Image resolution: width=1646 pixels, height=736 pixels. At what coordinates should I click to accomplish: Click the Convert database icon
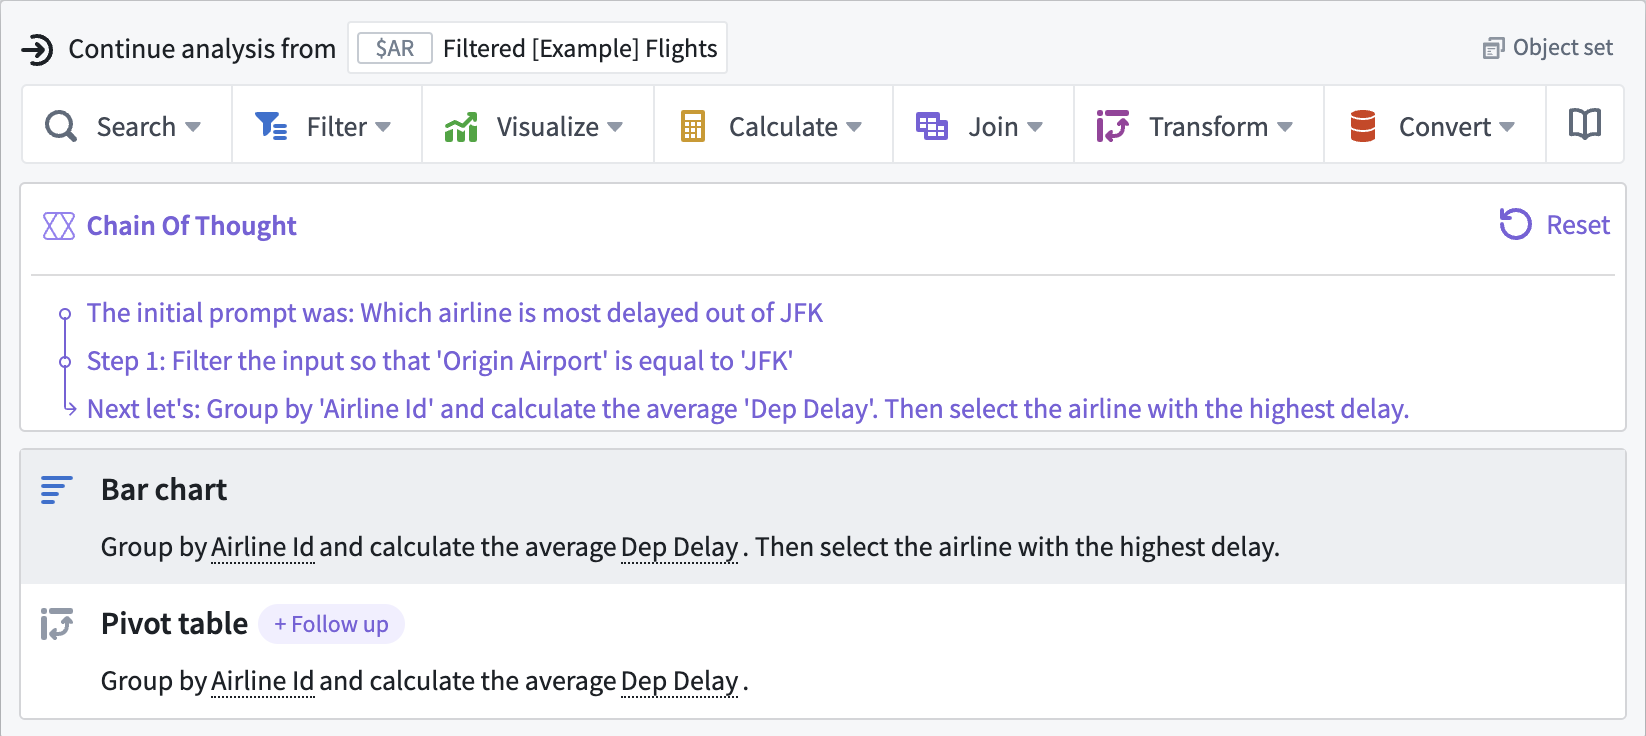pyautogui.click(x=1363, y=126)
